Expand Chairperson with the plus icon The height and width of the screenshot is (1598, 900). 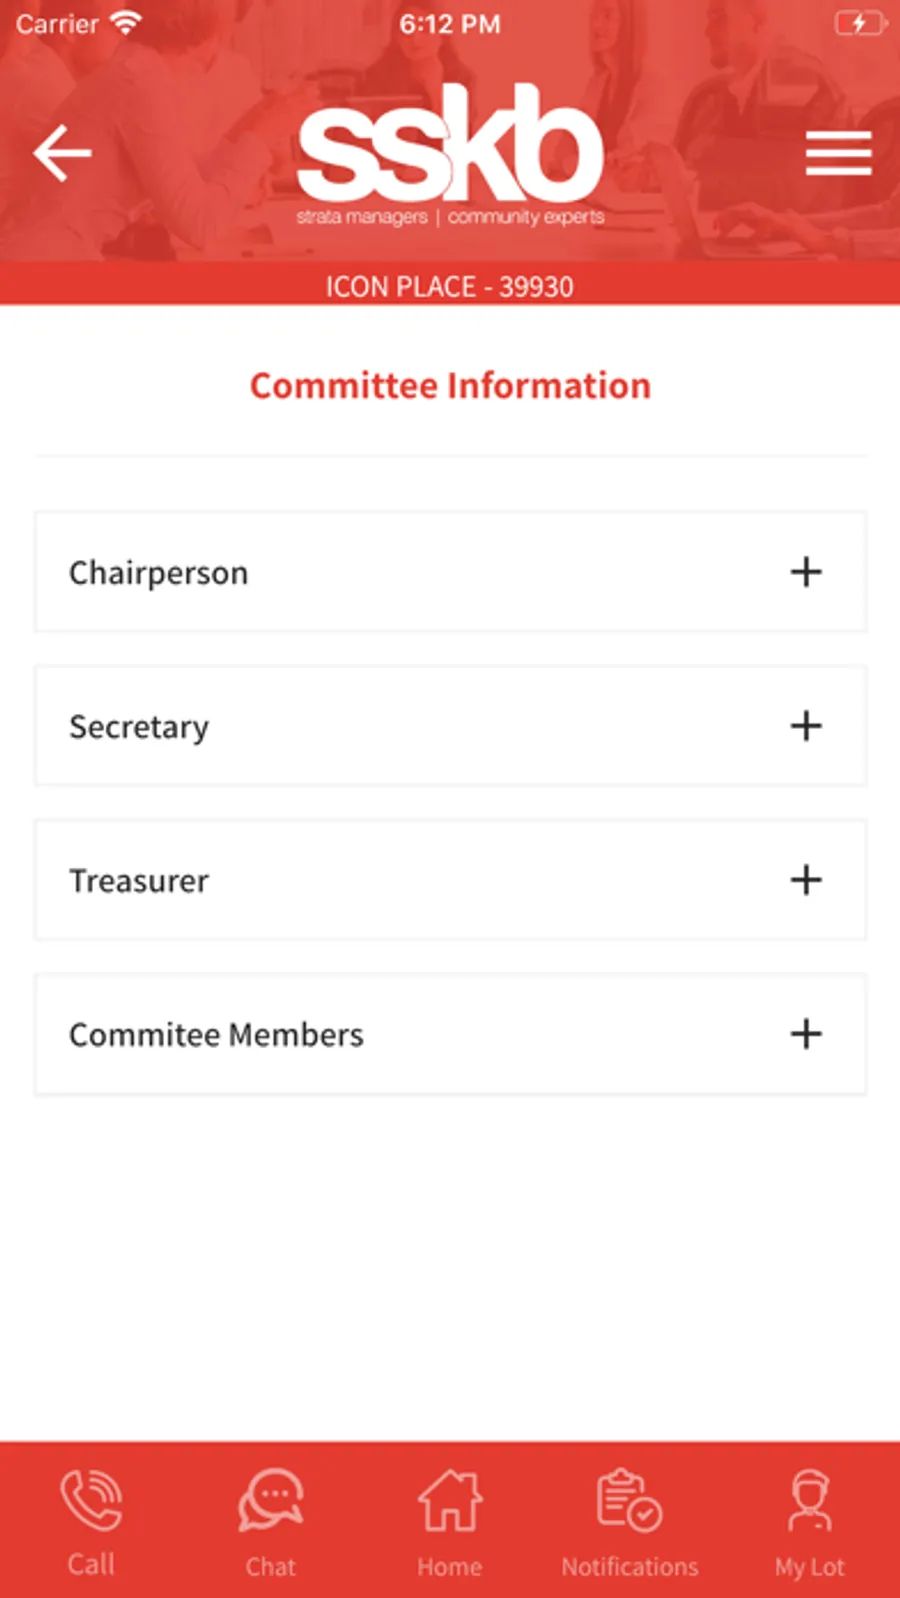click(x=806, y=572)
